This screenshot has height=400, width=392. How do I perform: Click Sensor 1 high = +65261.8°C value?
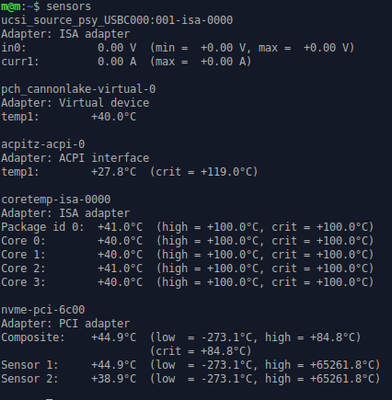coord(323,365)
